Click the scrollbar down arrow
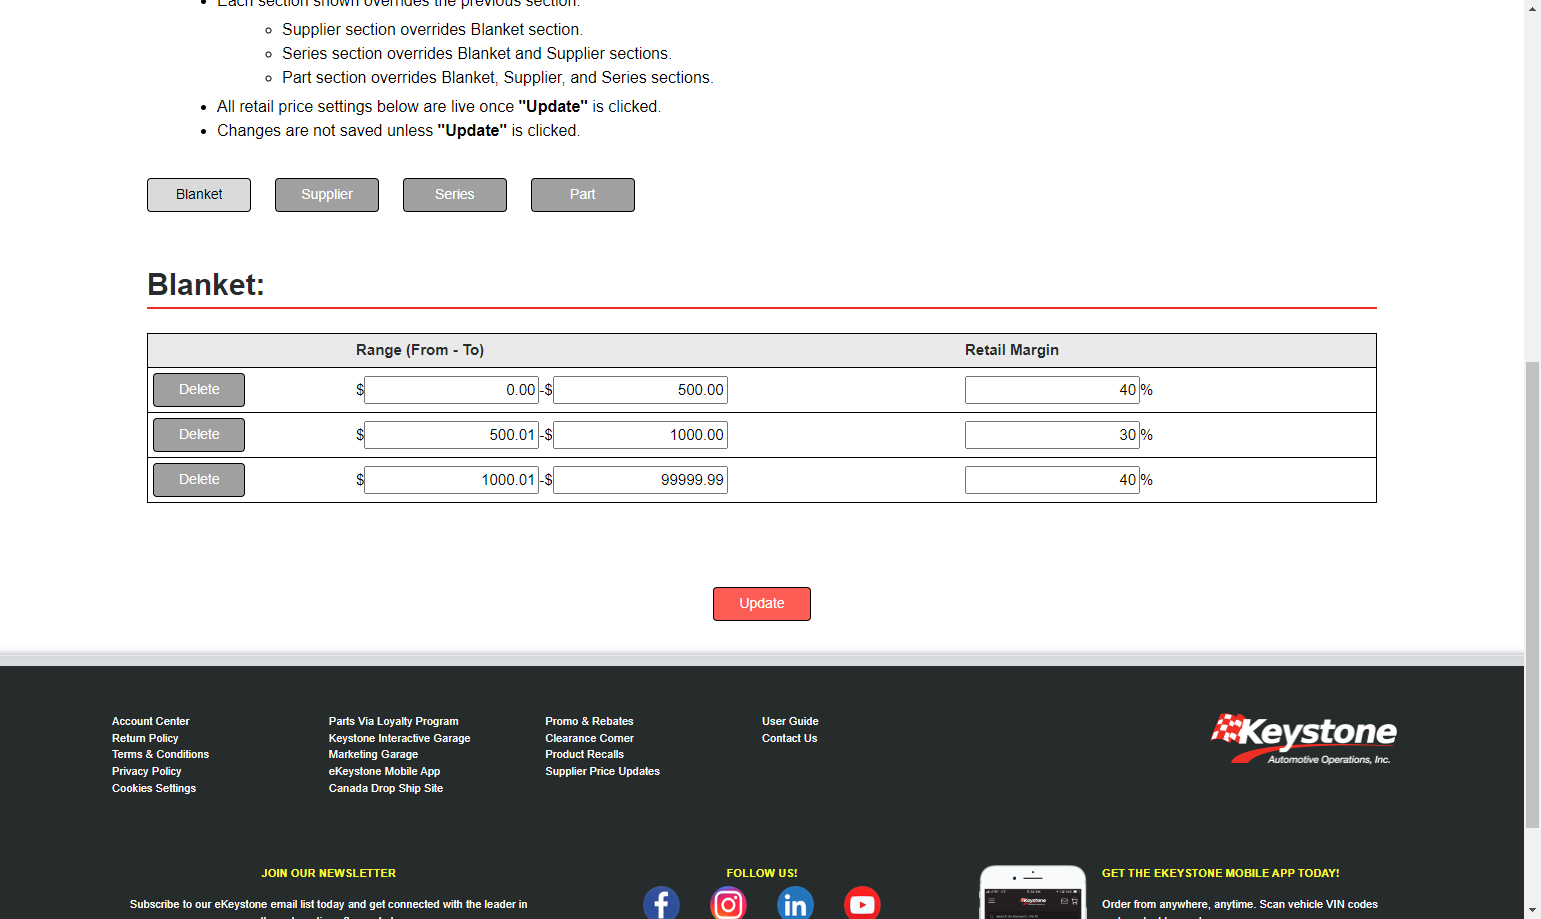Viewport: 1541px width, 919px height. point(1532,910)
